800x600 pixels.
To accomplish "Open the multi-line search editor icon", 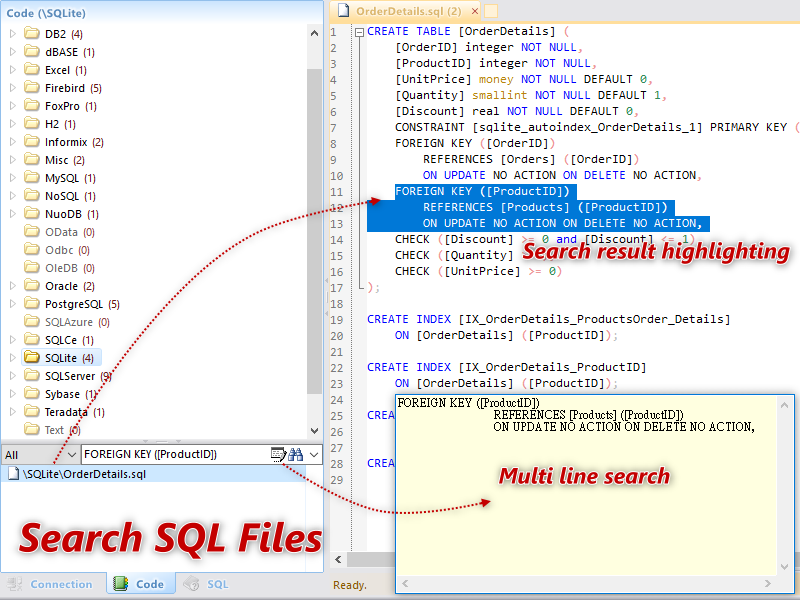I will (x=278, y=454).
